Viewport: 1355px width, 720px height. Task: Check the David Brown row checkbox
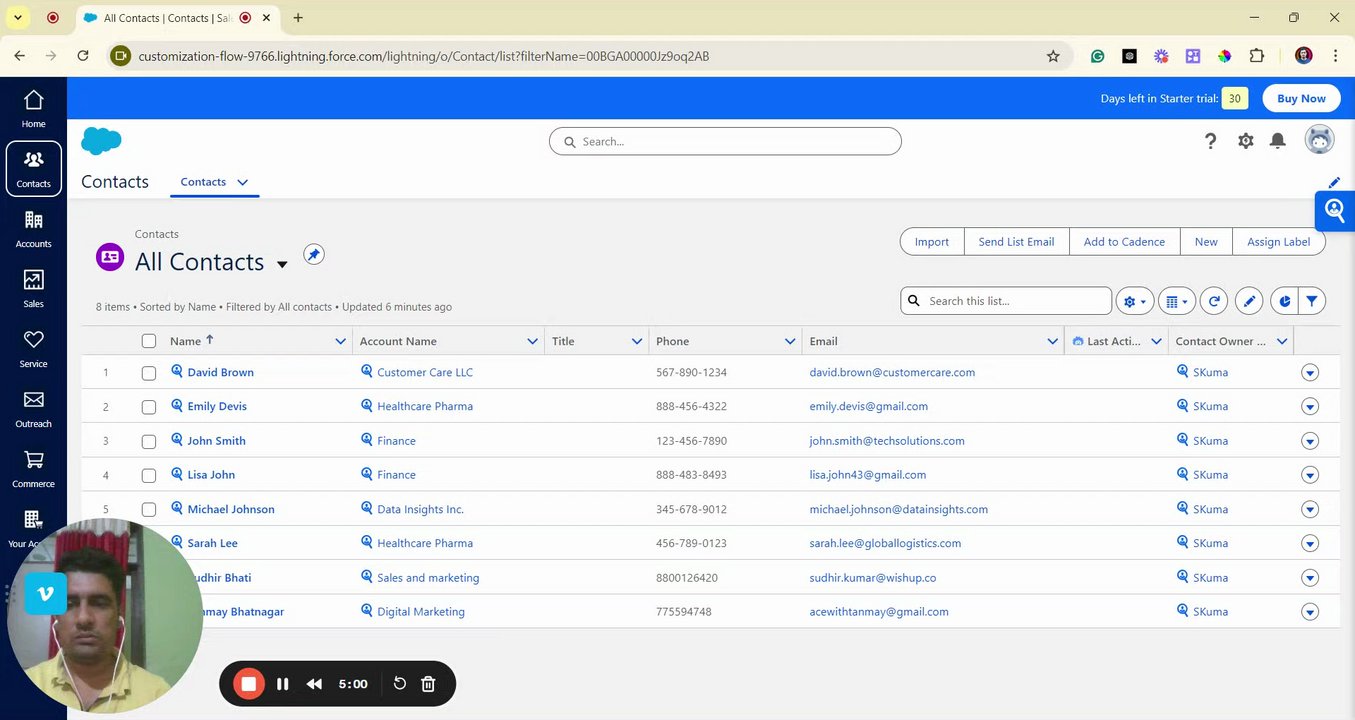[x=149, y=373]
